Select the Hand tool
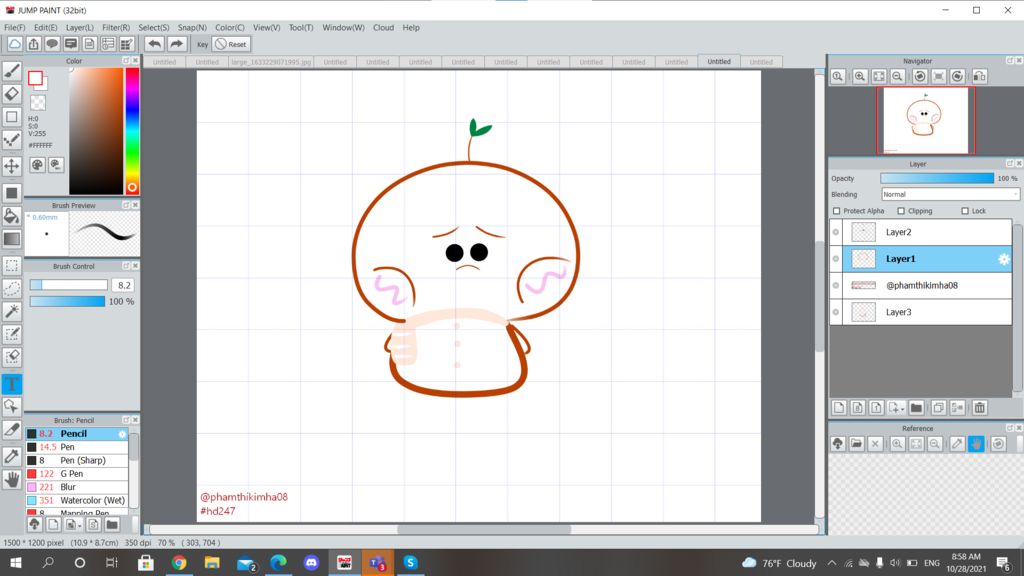Image resolution: width=1024 pixels, height=576 pixels. coord(12,480)
